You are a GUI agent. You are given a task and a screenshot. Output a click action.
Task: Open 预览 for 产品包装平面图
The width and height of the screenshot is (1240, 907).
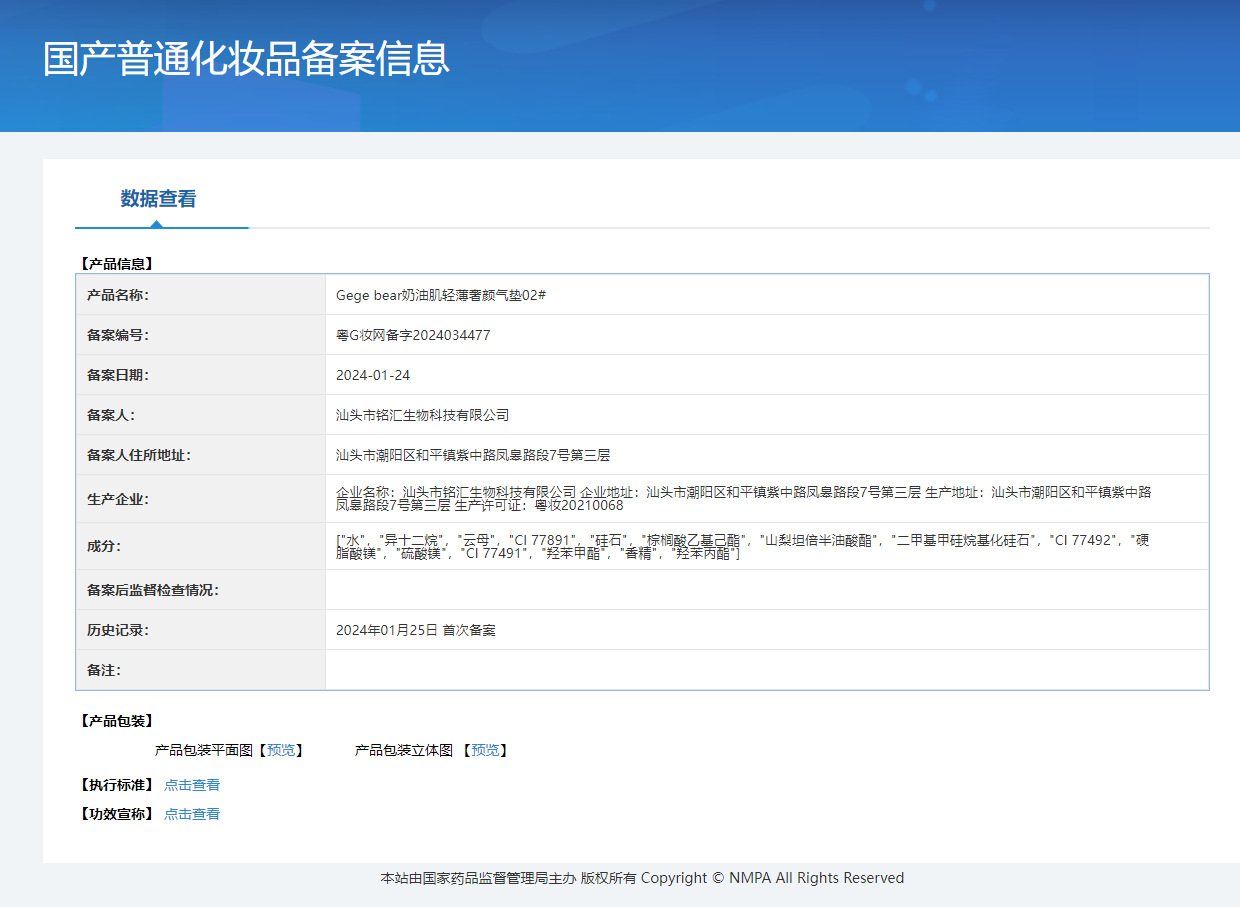tap(284, 750)
